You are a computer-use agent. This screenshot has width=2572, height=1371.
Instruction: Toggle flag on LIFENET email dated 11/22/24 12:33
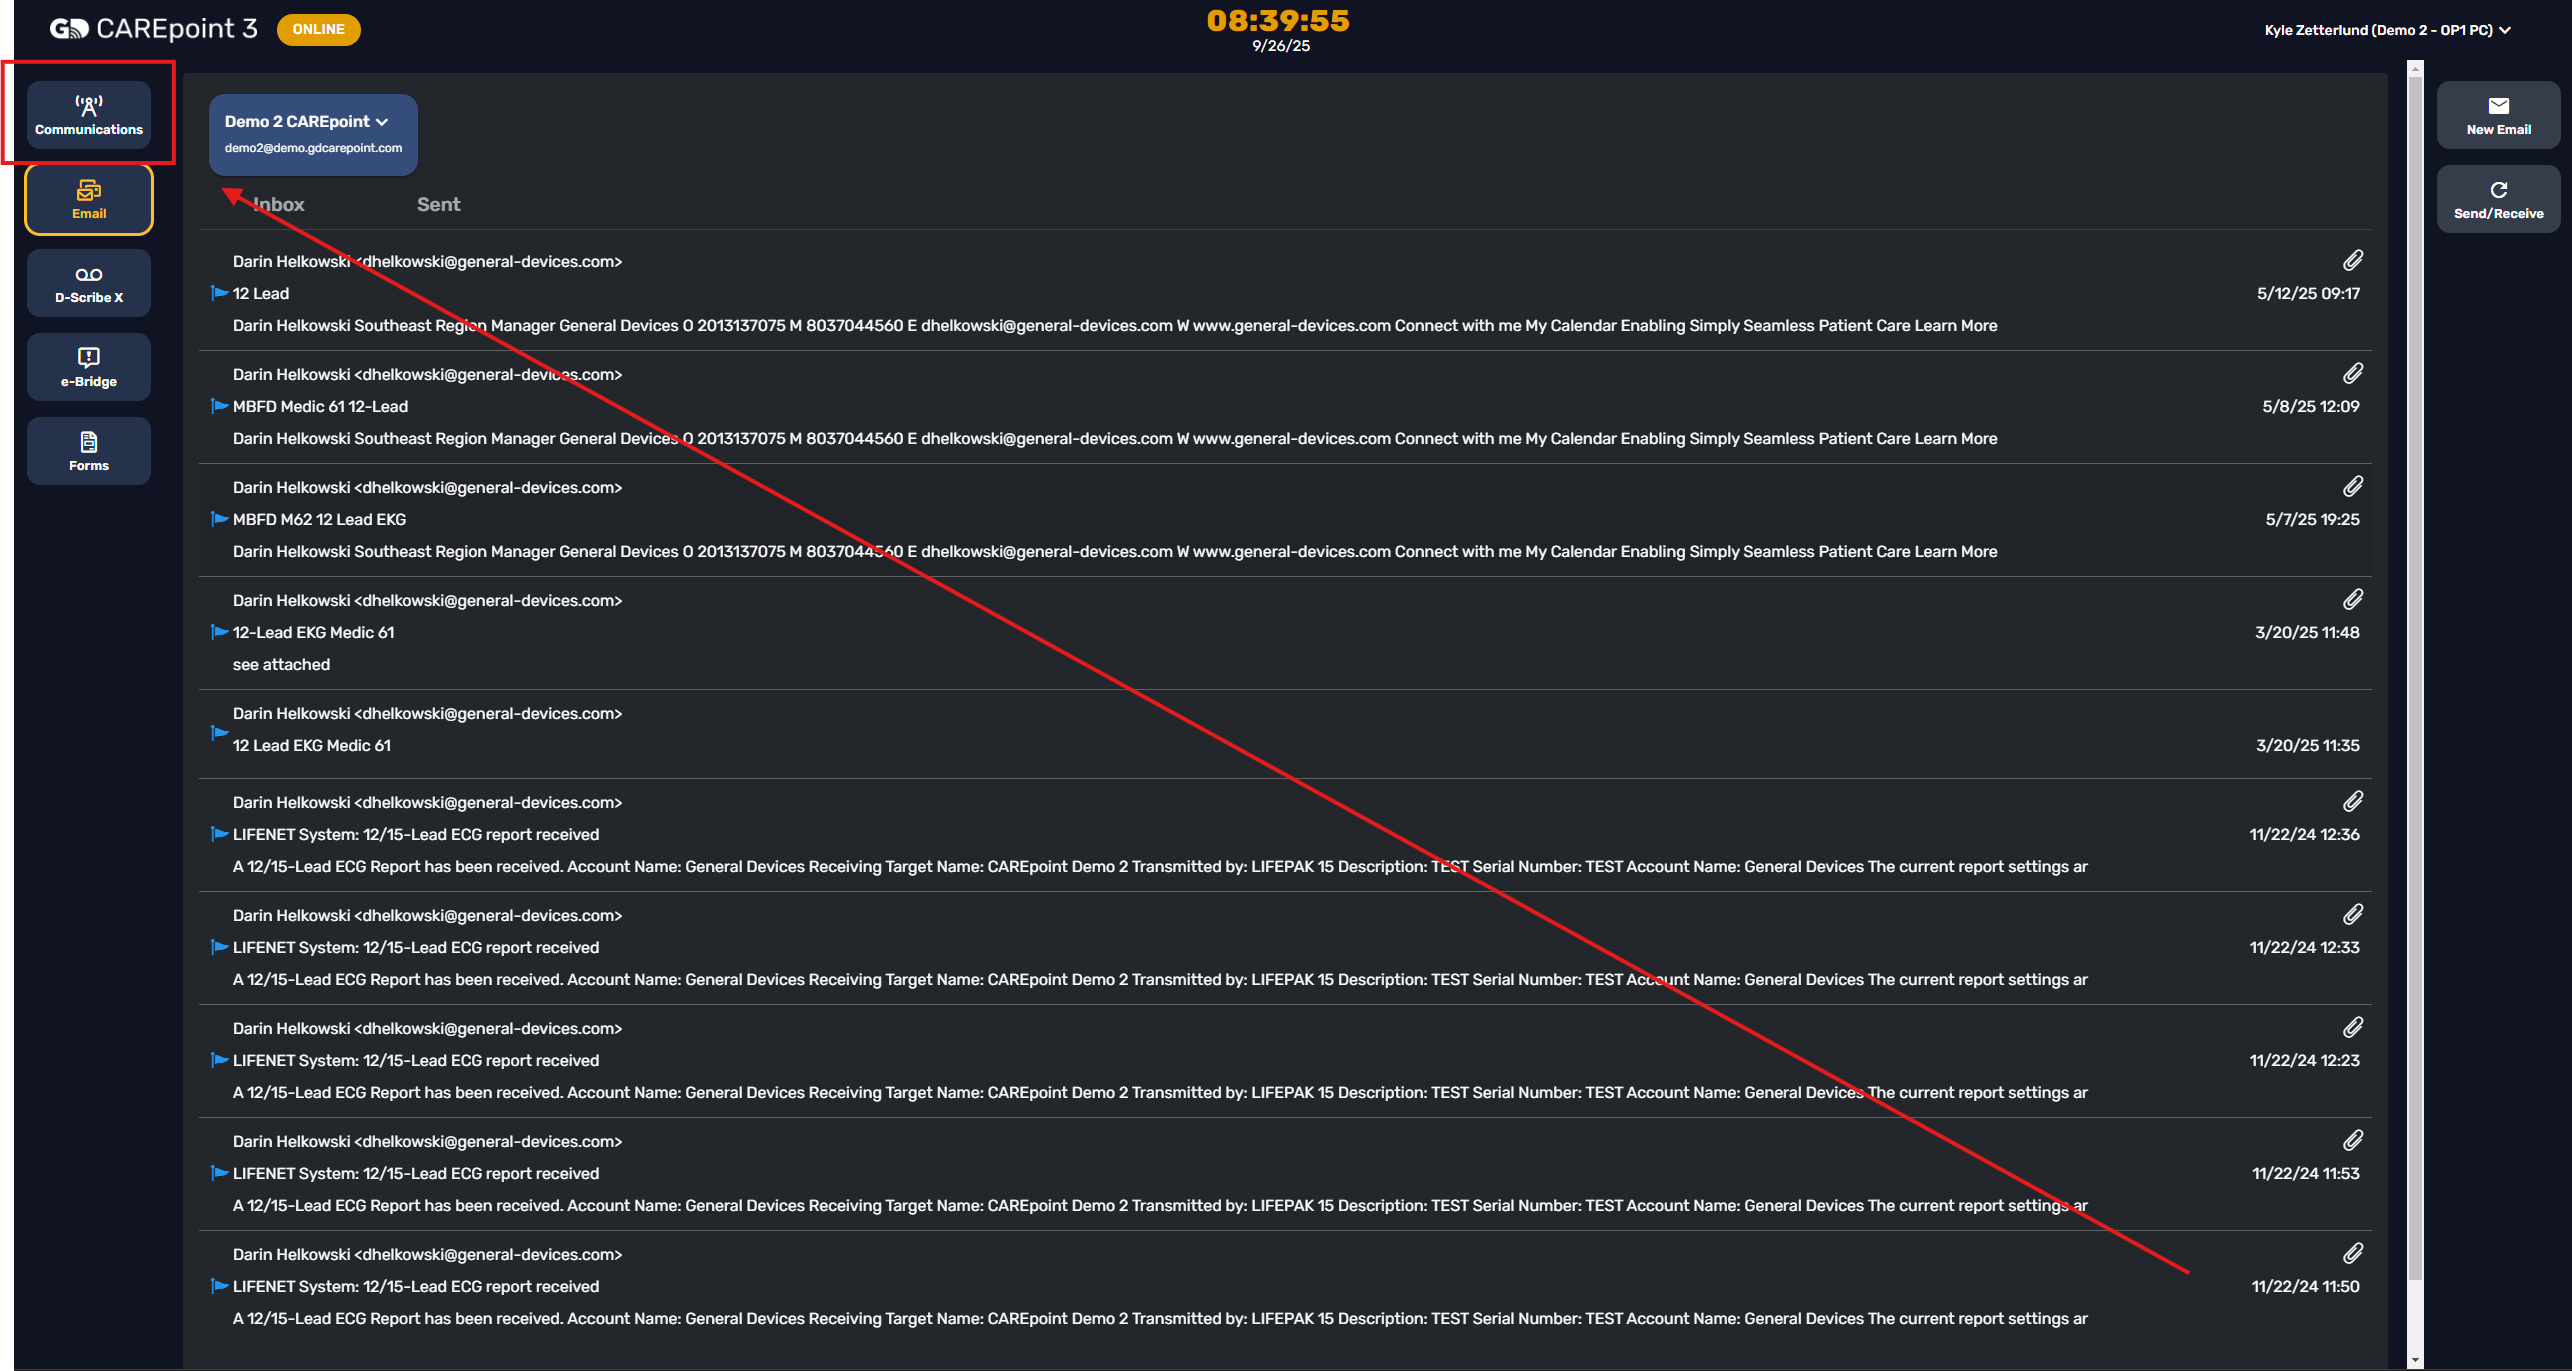tap(220, 947)
